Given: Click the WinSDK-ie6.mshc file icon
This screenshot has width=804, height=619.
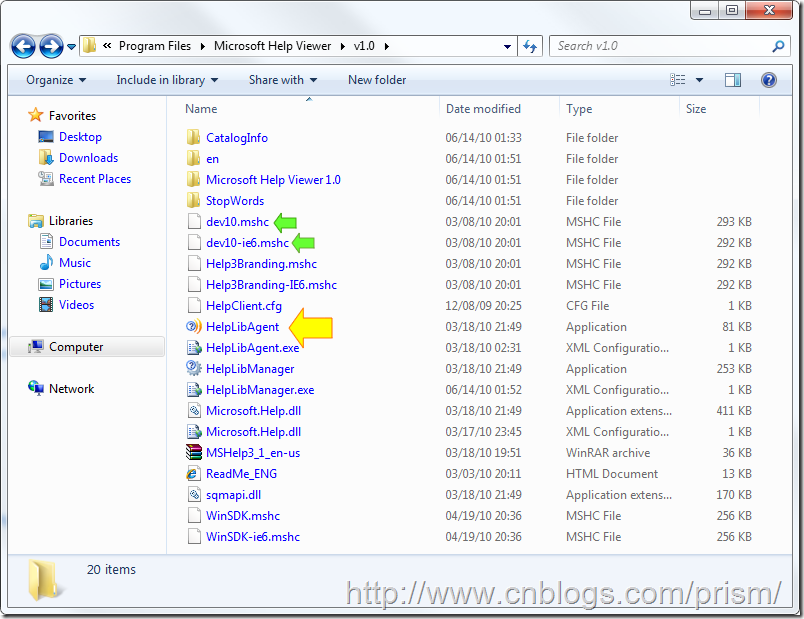Looking at the screenshot, I should click(194, 536).
